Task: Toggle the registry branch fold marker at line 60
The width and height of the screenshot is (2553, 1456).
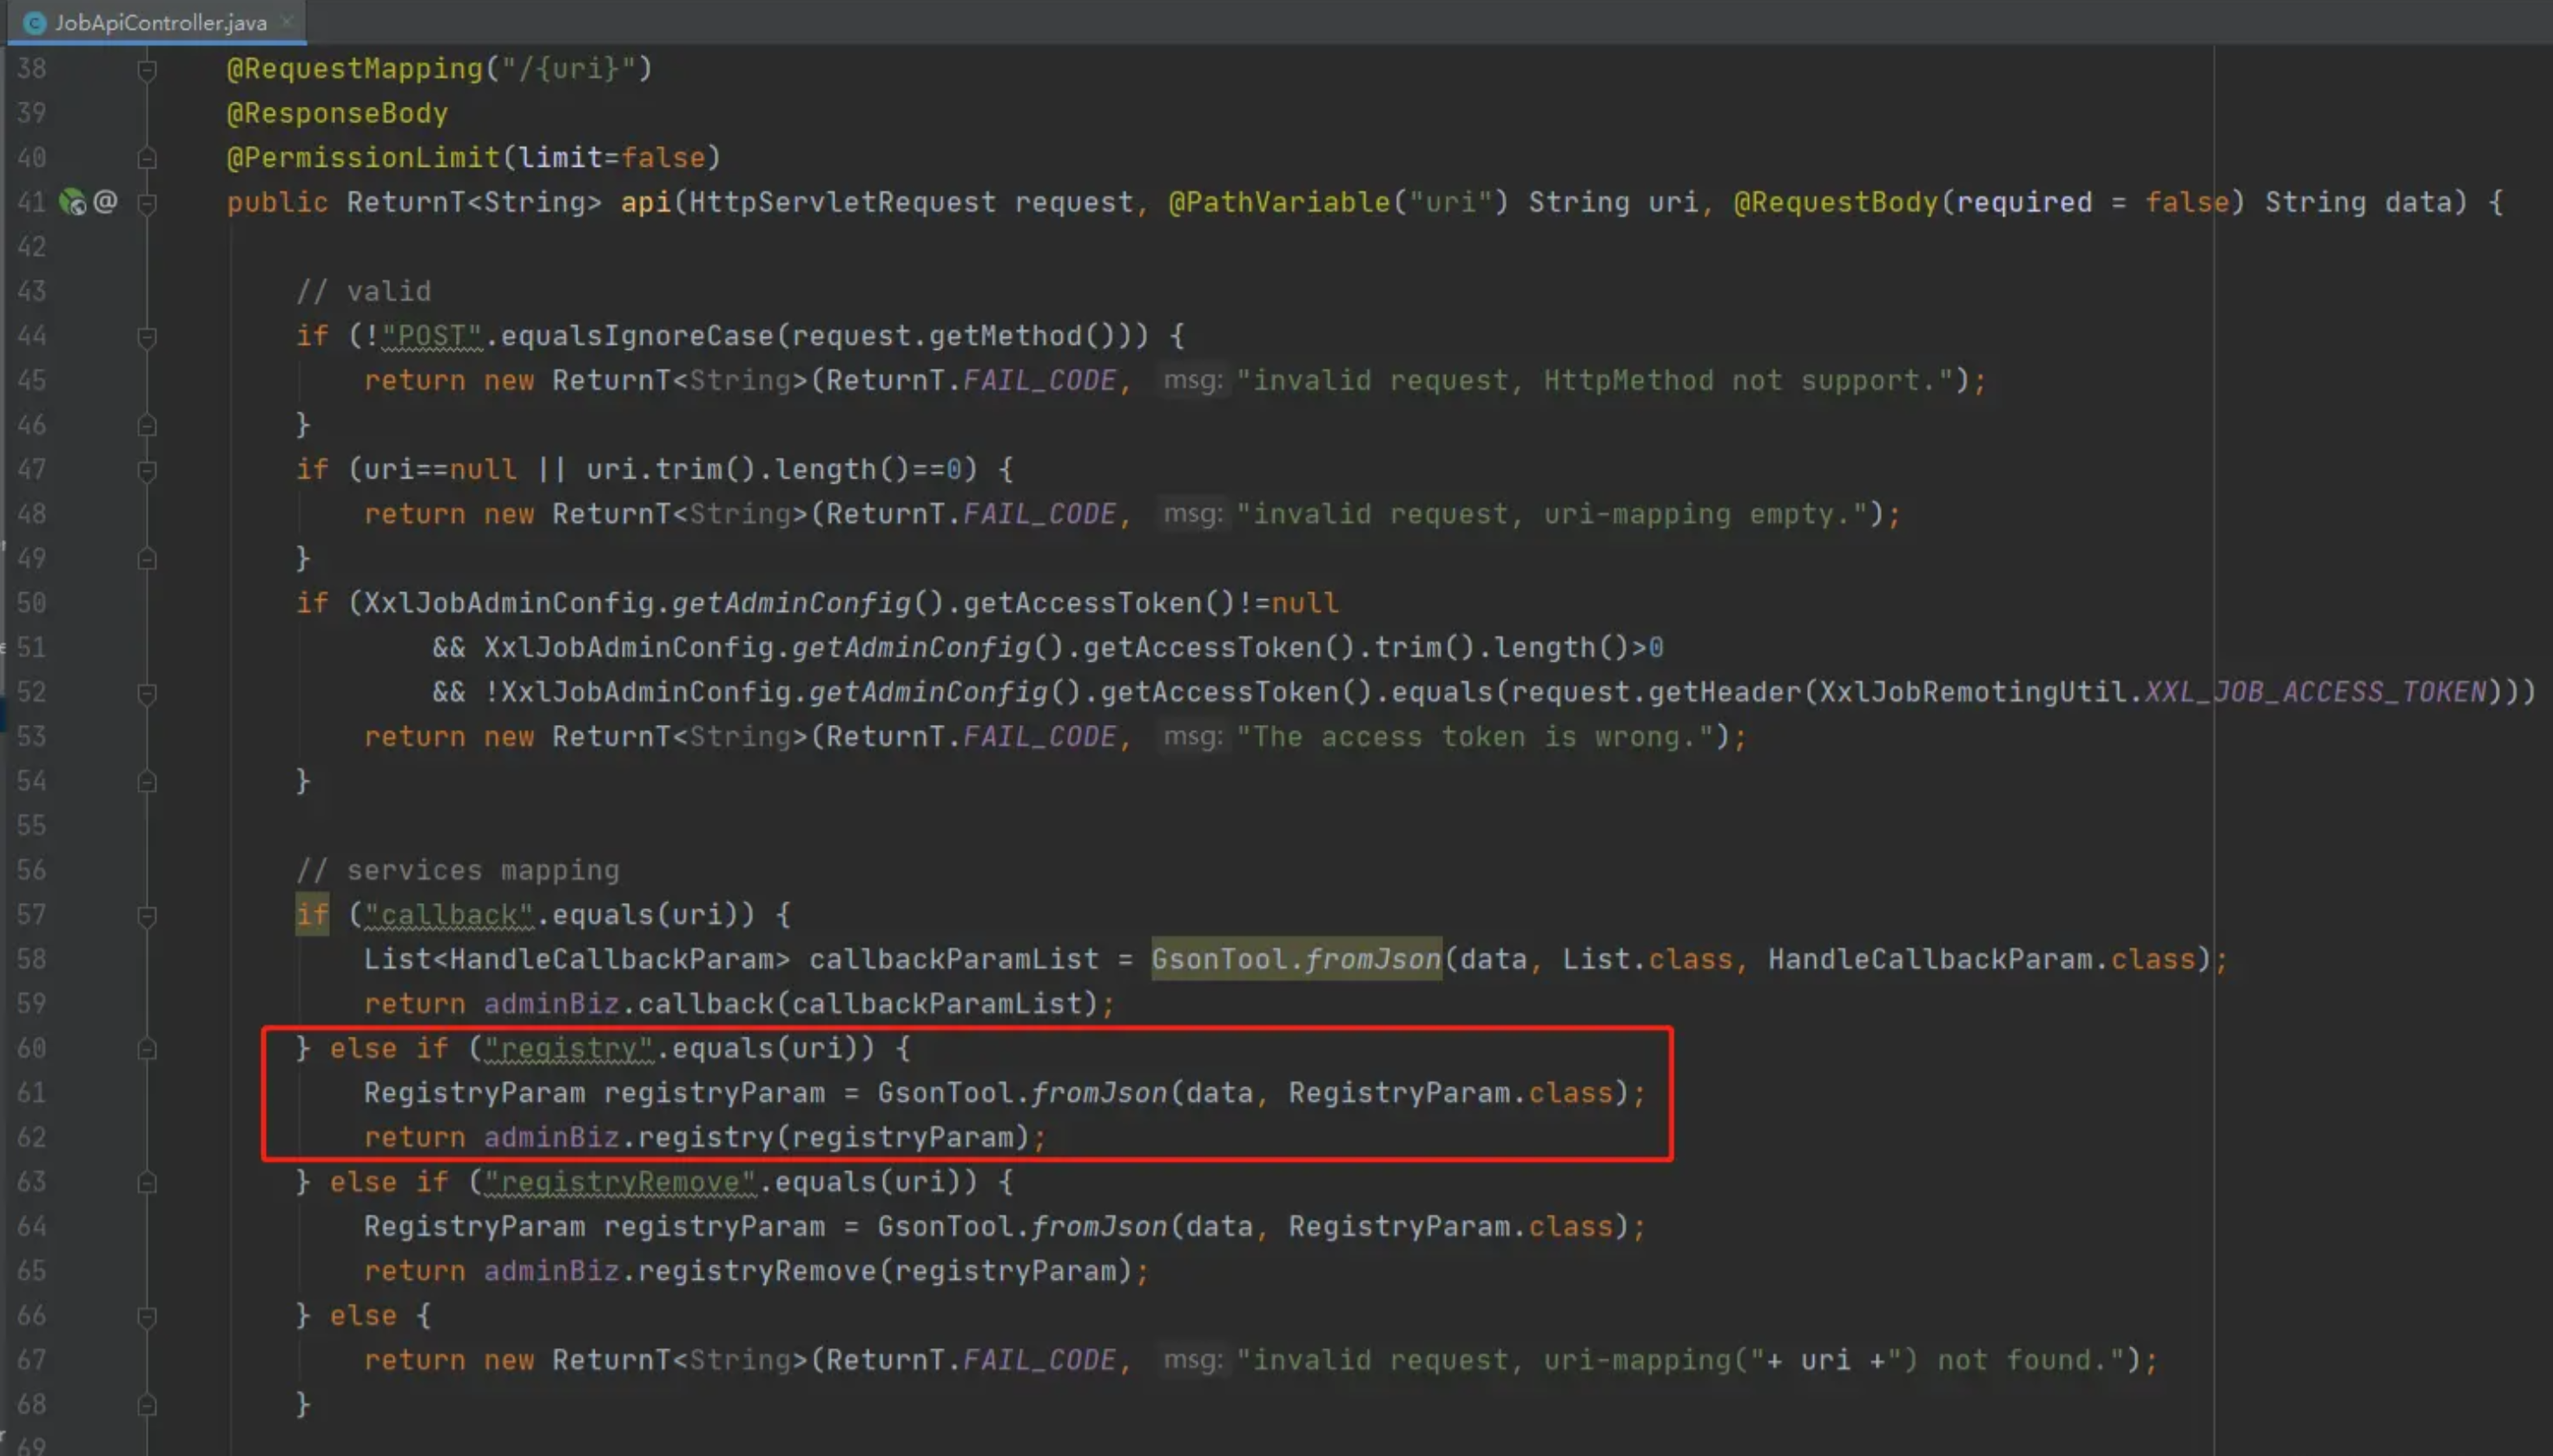Action: tap(147, 1049)
